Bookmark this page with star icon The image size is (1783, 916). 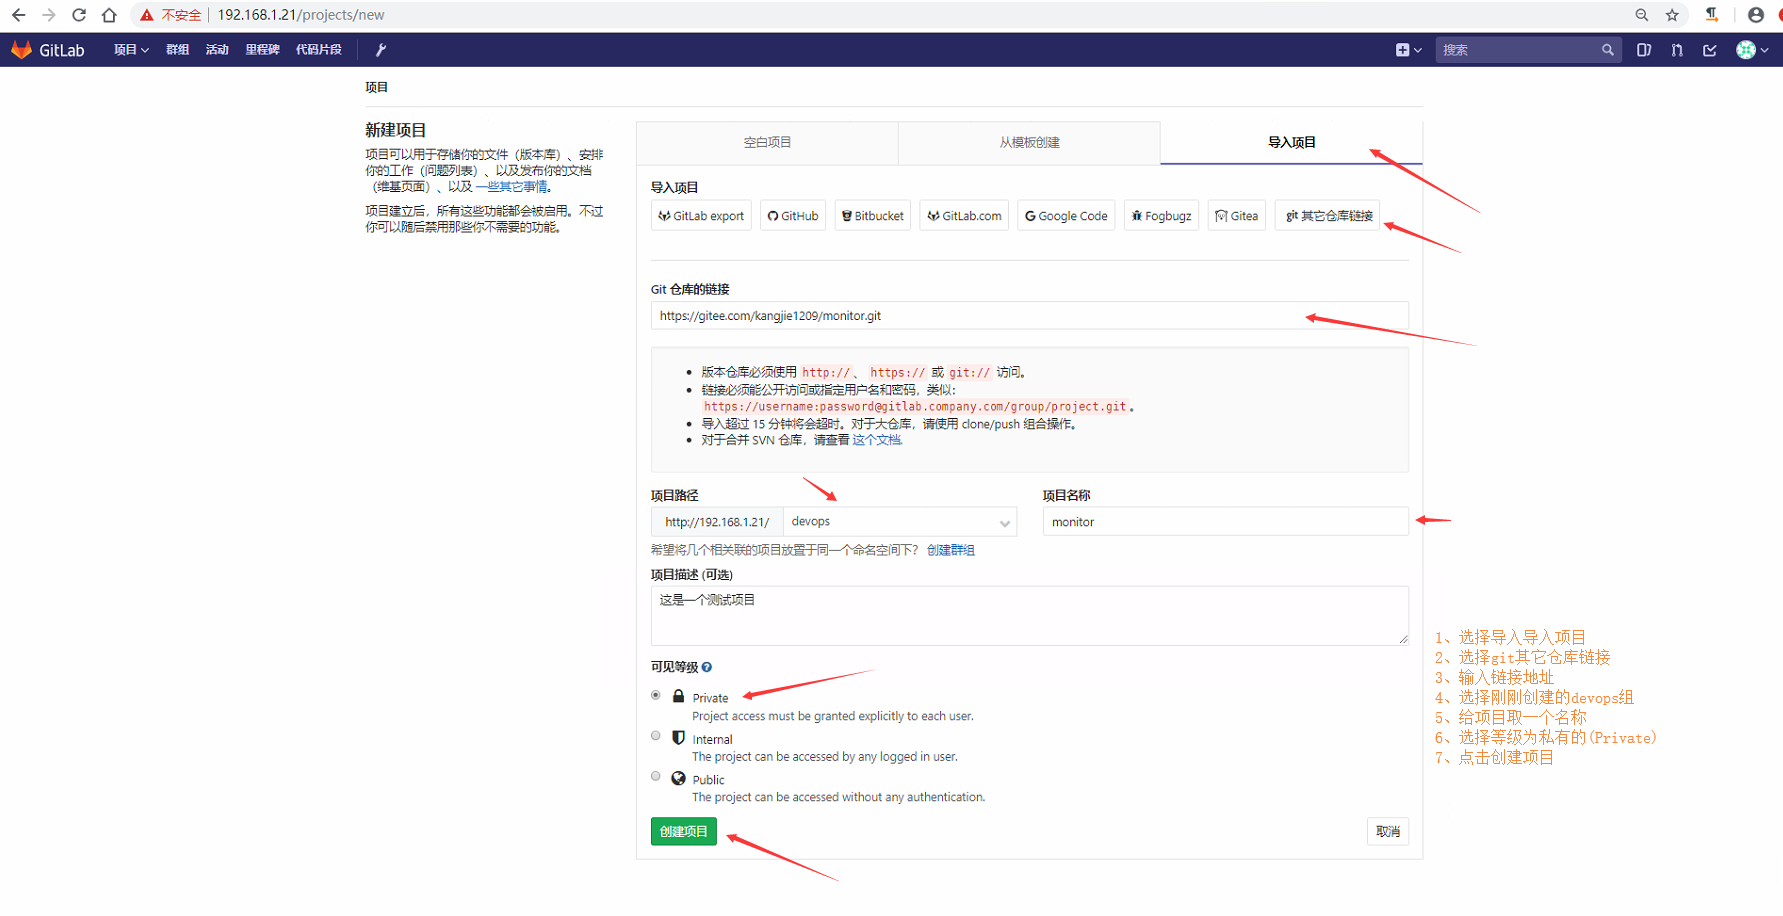pos(1672,15)
